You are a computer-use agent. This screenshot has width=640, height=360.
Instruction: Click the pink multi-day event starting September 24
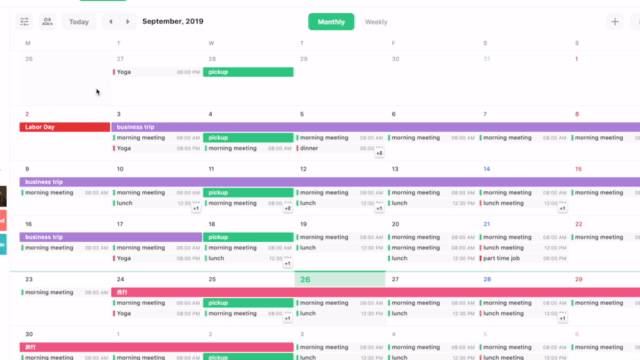pos(376,292)
